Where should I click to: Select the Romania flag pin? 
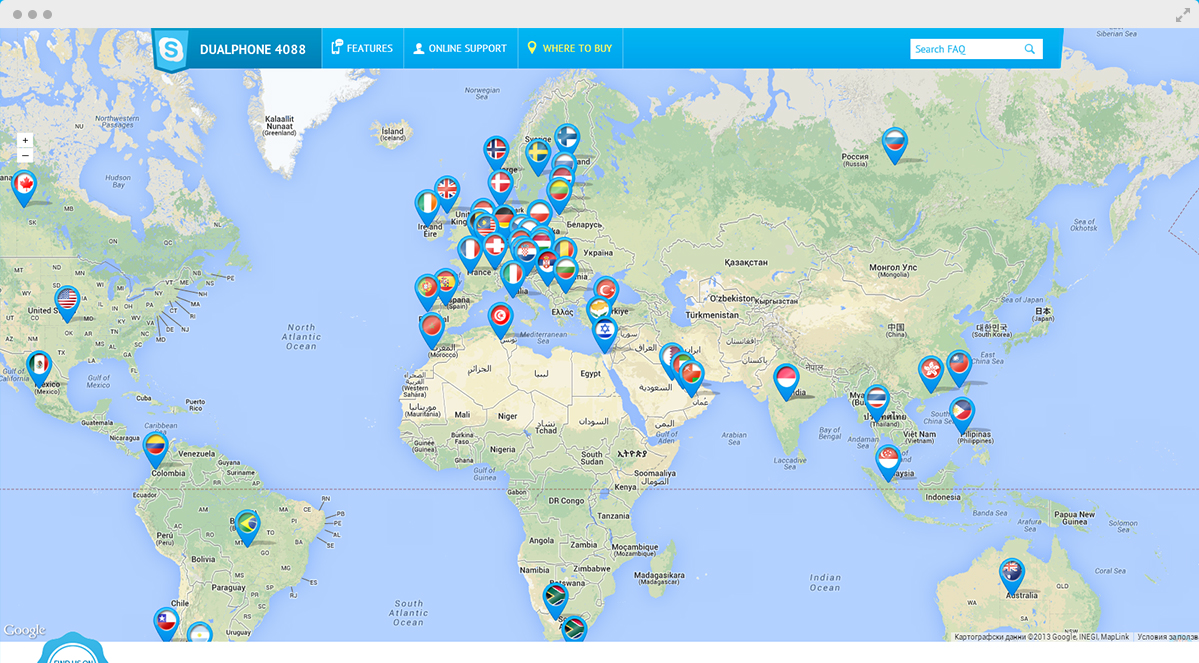pos(565,251)
